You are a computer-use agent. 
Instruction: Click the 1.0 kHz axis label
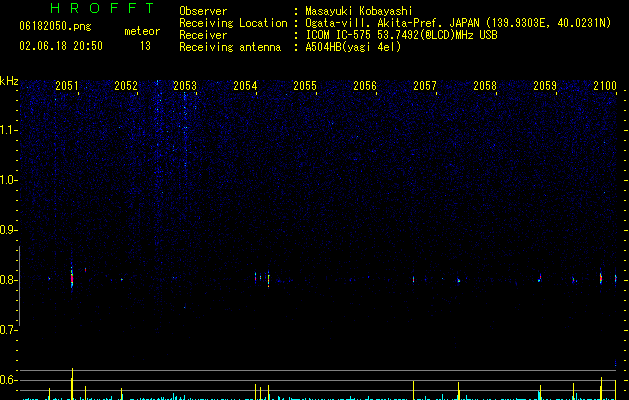[x=9, y=180]
